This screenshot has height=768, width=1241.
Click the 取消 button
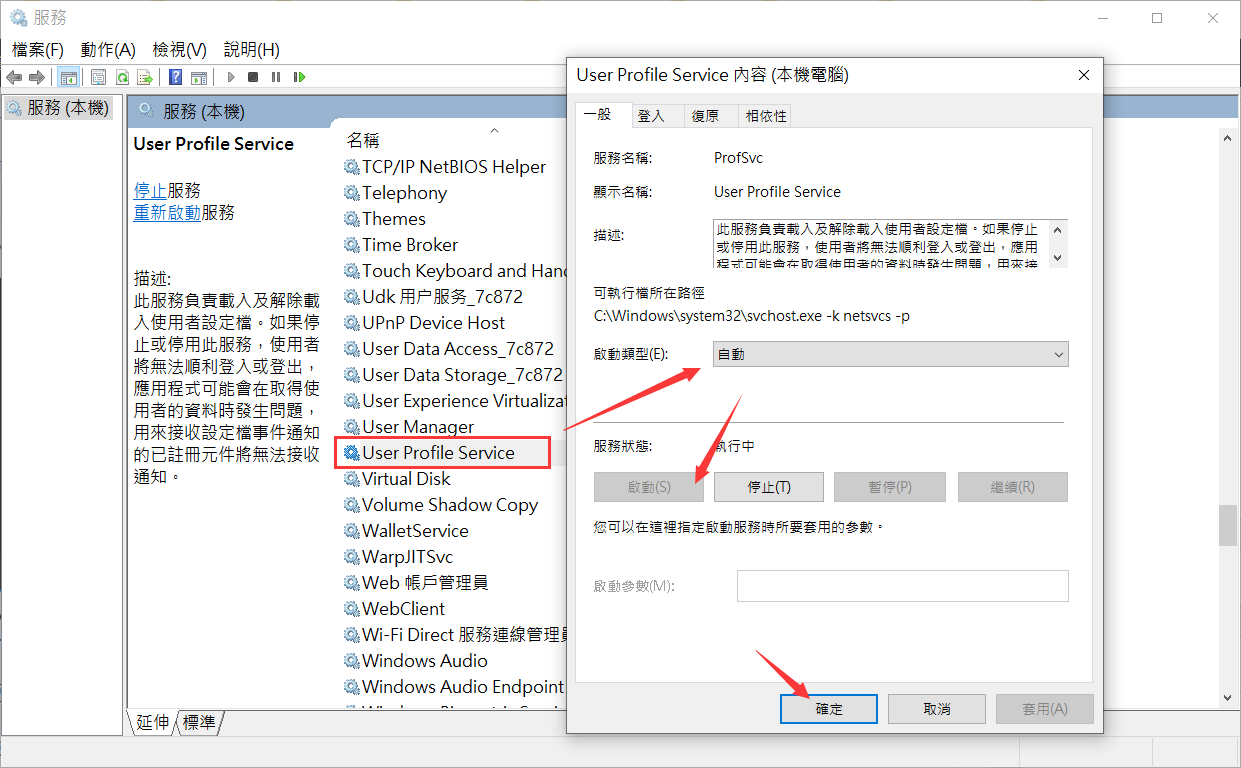[x=937, y=709]
